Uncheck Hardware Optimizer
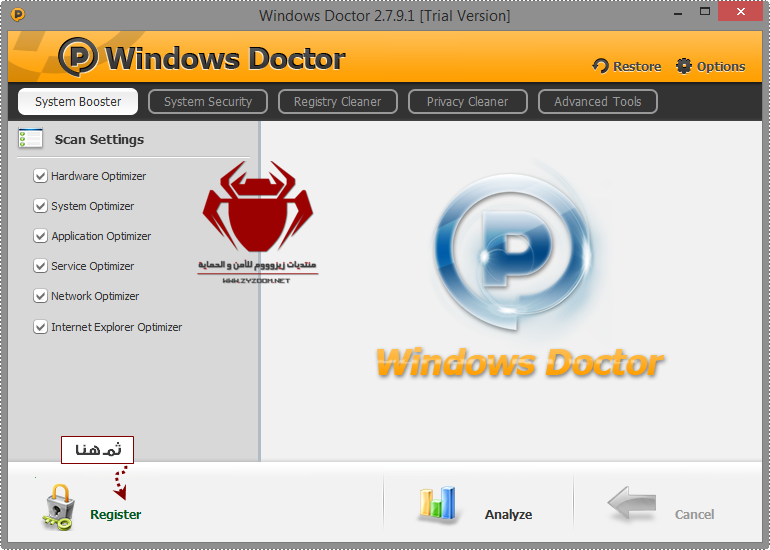The image size is (770, 550). [x=40, y=176]
